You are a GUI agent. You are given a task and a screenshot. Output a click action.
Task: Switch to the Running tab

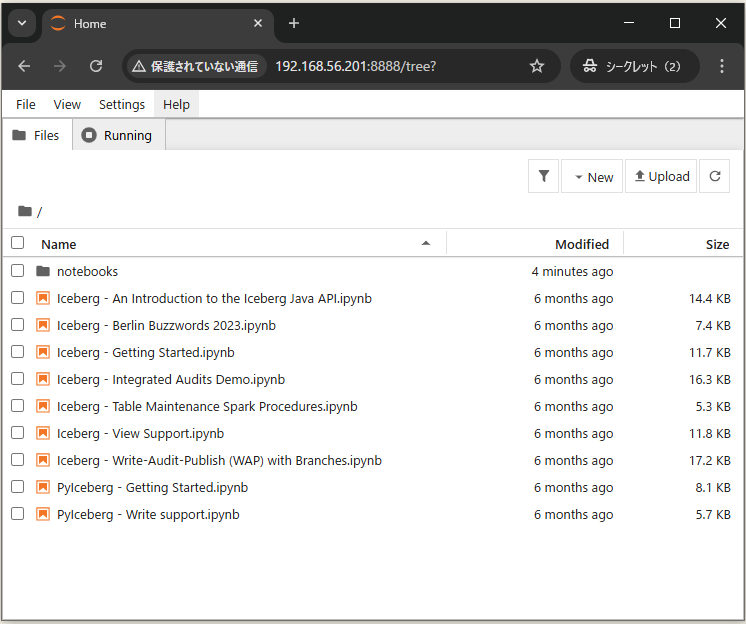pos(118,135)
